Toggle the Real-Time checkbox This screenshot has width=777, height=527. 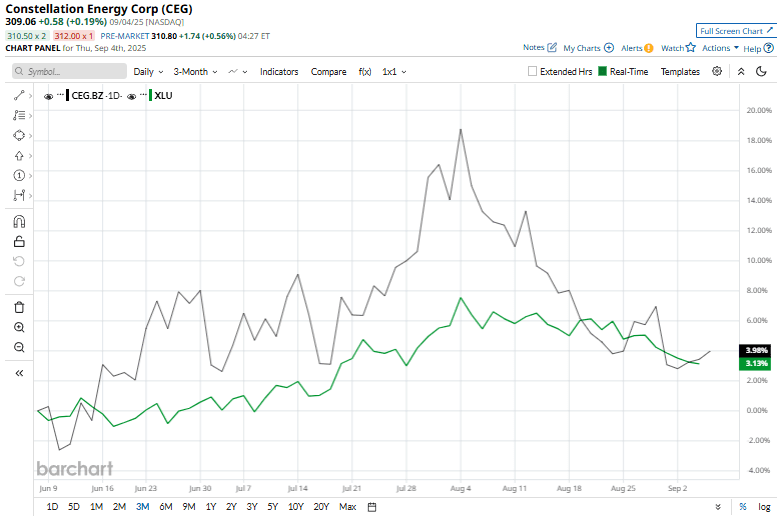602,72
